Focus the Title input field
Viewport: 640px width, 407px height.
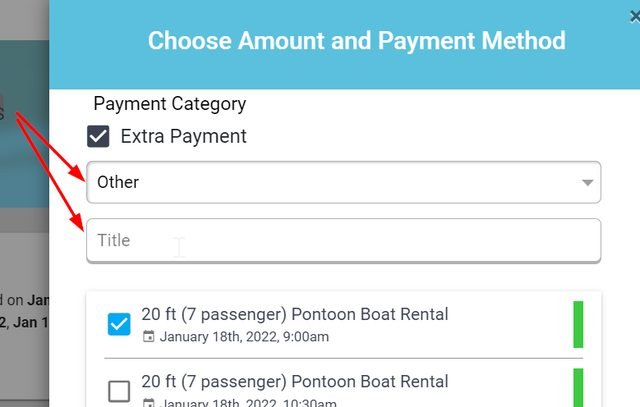point(344,240)
